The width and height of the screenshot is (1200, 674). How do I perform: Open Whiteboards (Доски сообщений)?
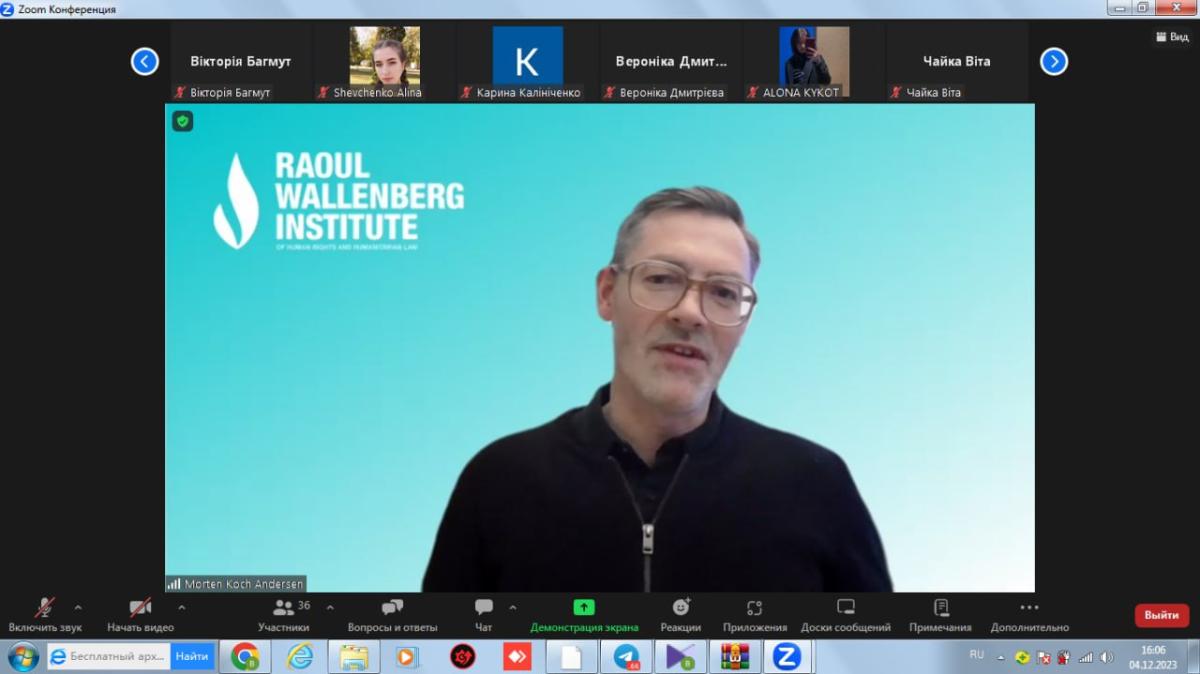pos(845,608)
